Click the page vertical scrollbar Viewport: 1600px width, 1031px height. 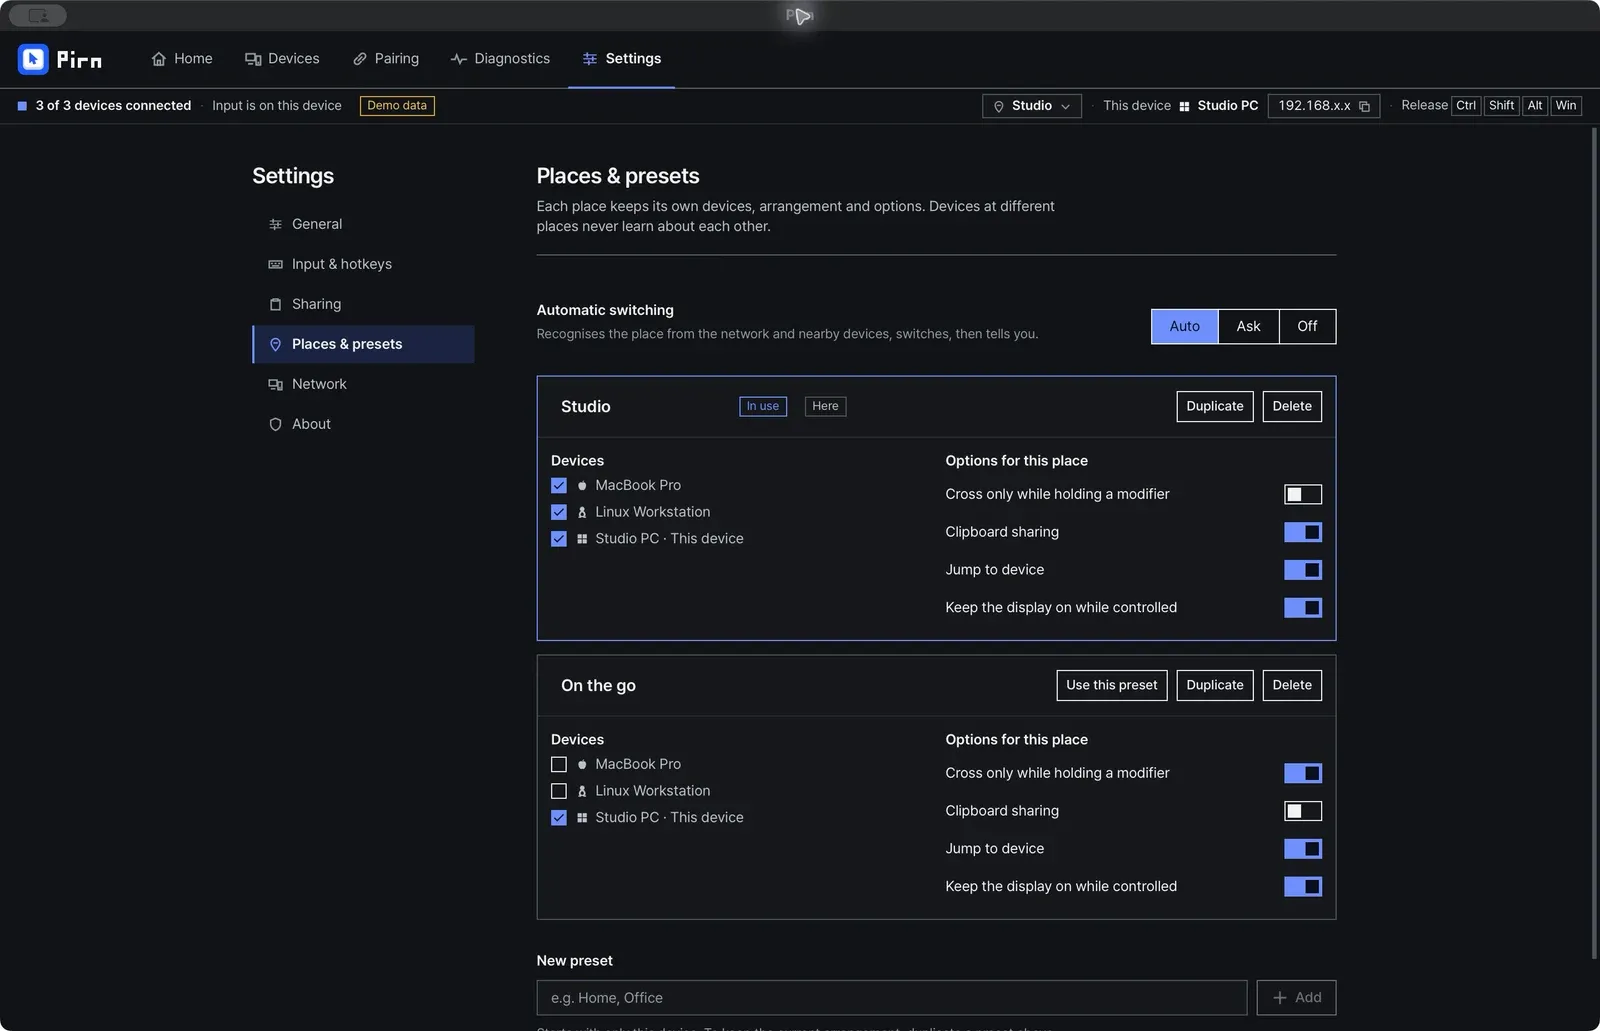(x=1594, y=545)
